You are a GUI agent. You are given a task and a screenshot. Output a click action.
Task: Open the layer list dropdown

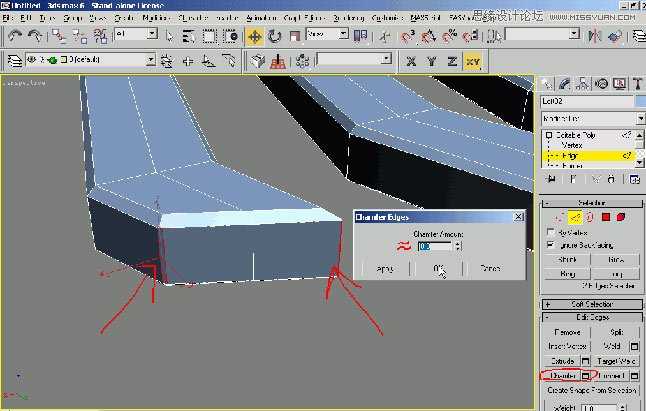point(151,60)
